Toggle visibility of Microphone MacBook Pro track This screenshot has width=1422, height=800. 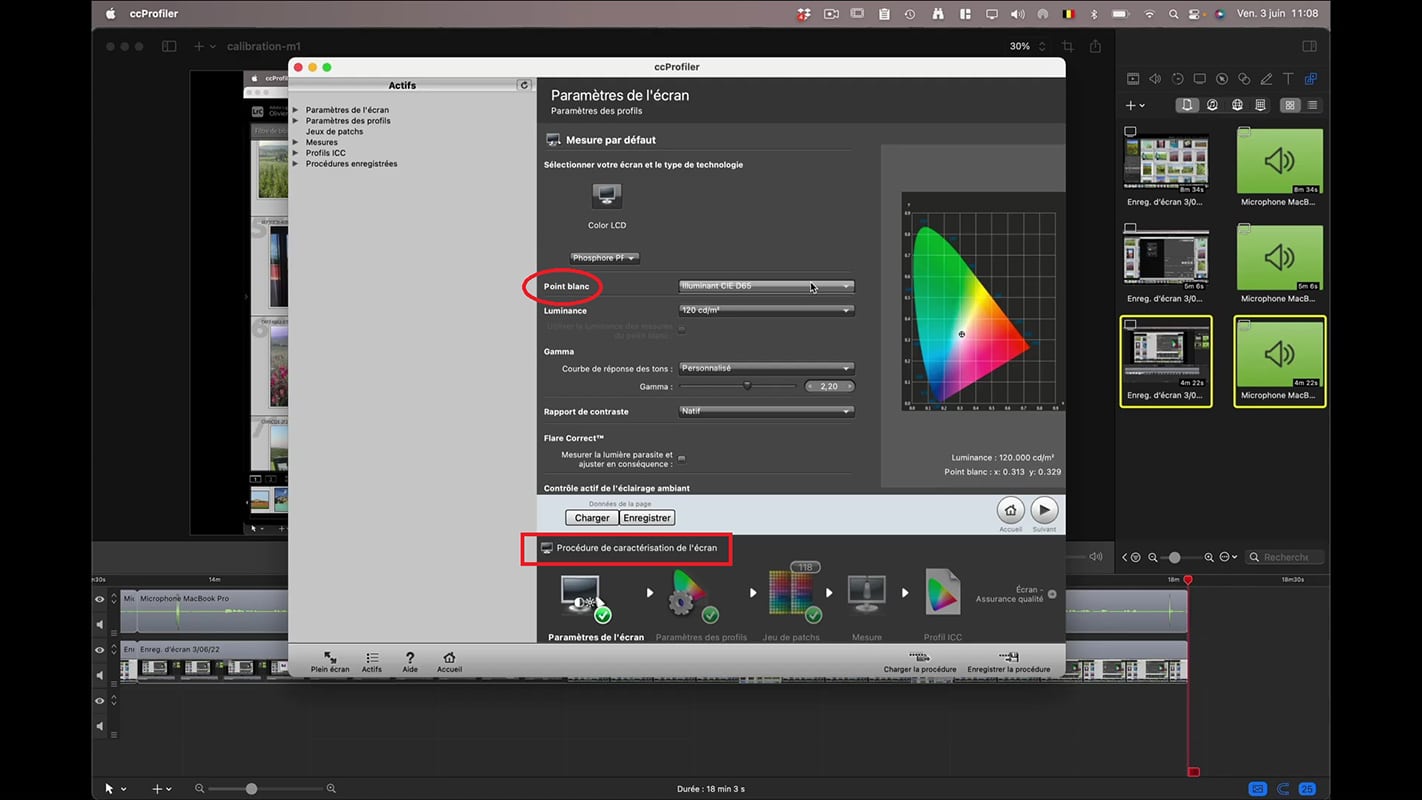click(99, 599)
